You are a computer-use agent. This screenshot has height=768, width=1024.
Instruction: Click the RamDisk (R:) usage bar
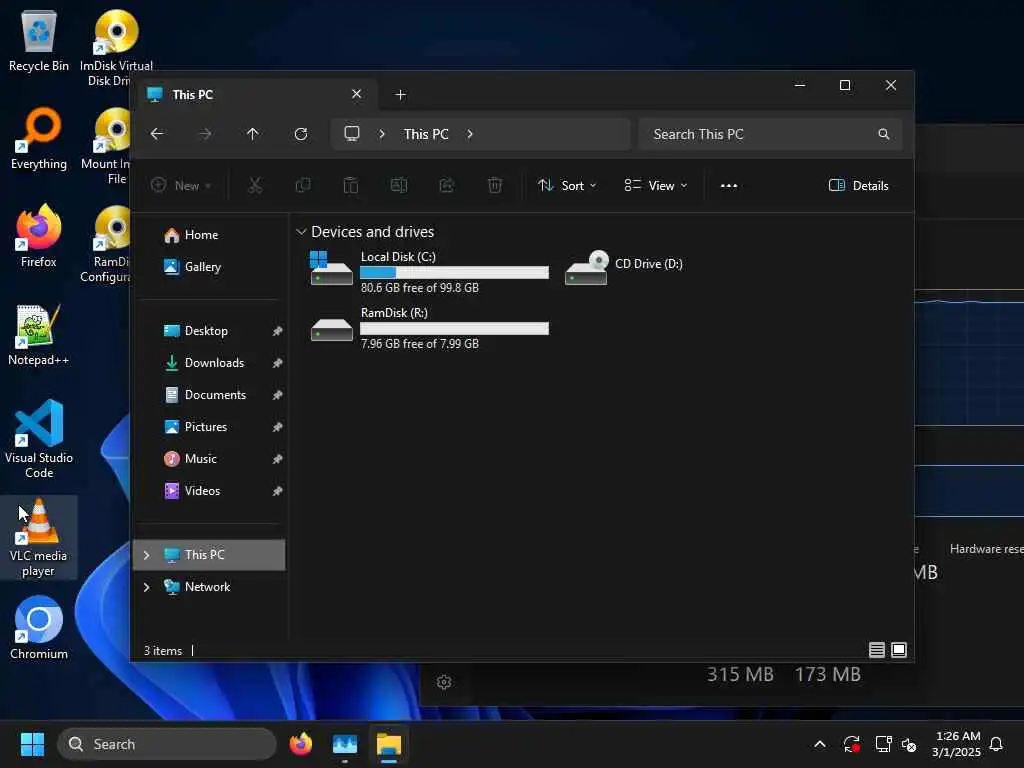pos(455,328)
